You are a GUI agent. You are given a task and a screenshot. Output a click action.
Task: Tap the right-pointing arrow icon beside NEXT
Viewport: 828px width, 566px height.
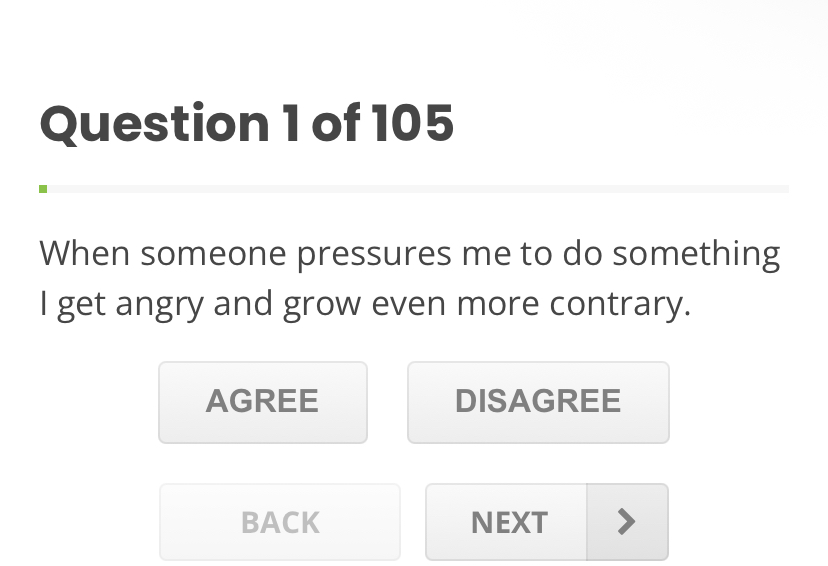[x=627, y=522]
